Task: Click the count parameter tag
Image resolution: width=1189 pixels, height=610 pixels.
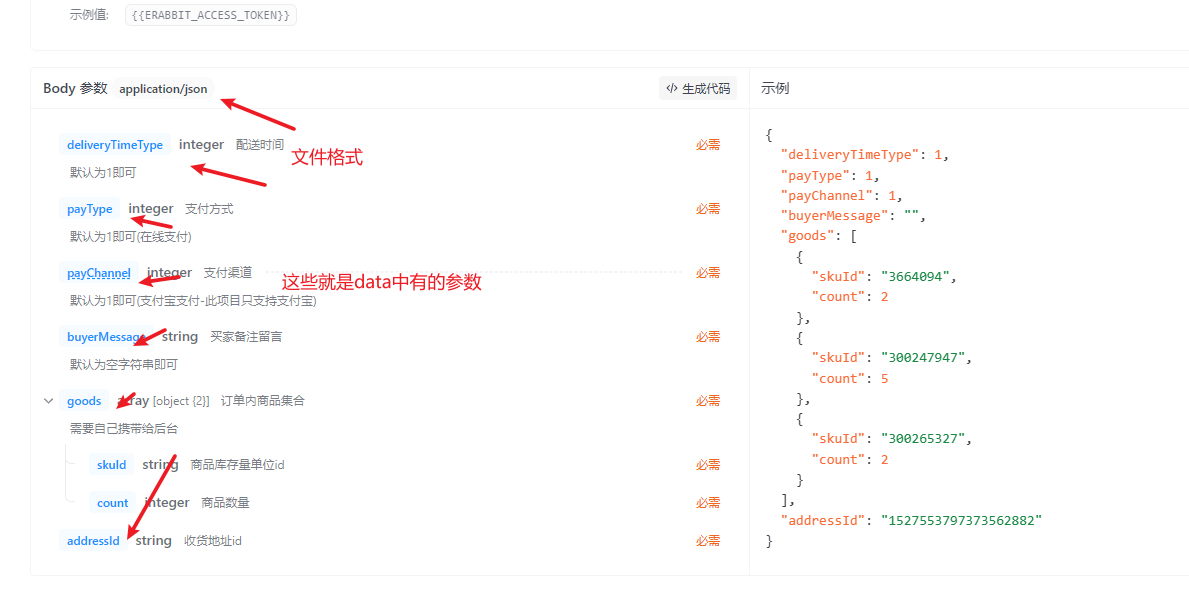Action: [x=113, y=502]
